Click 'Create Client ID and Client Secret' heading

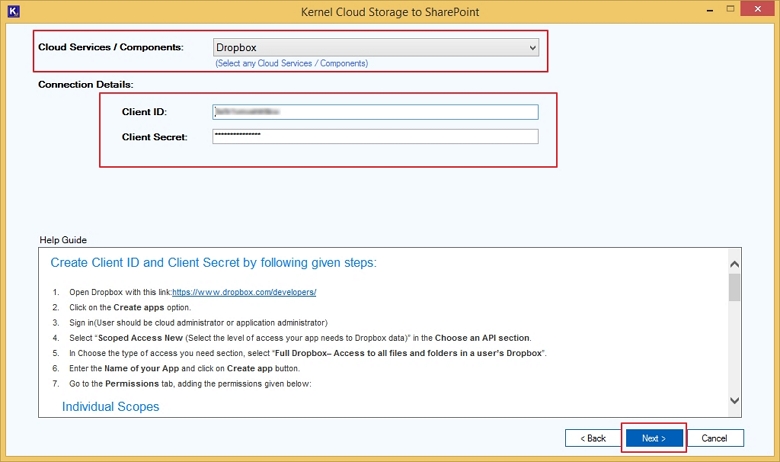point(213,263)
